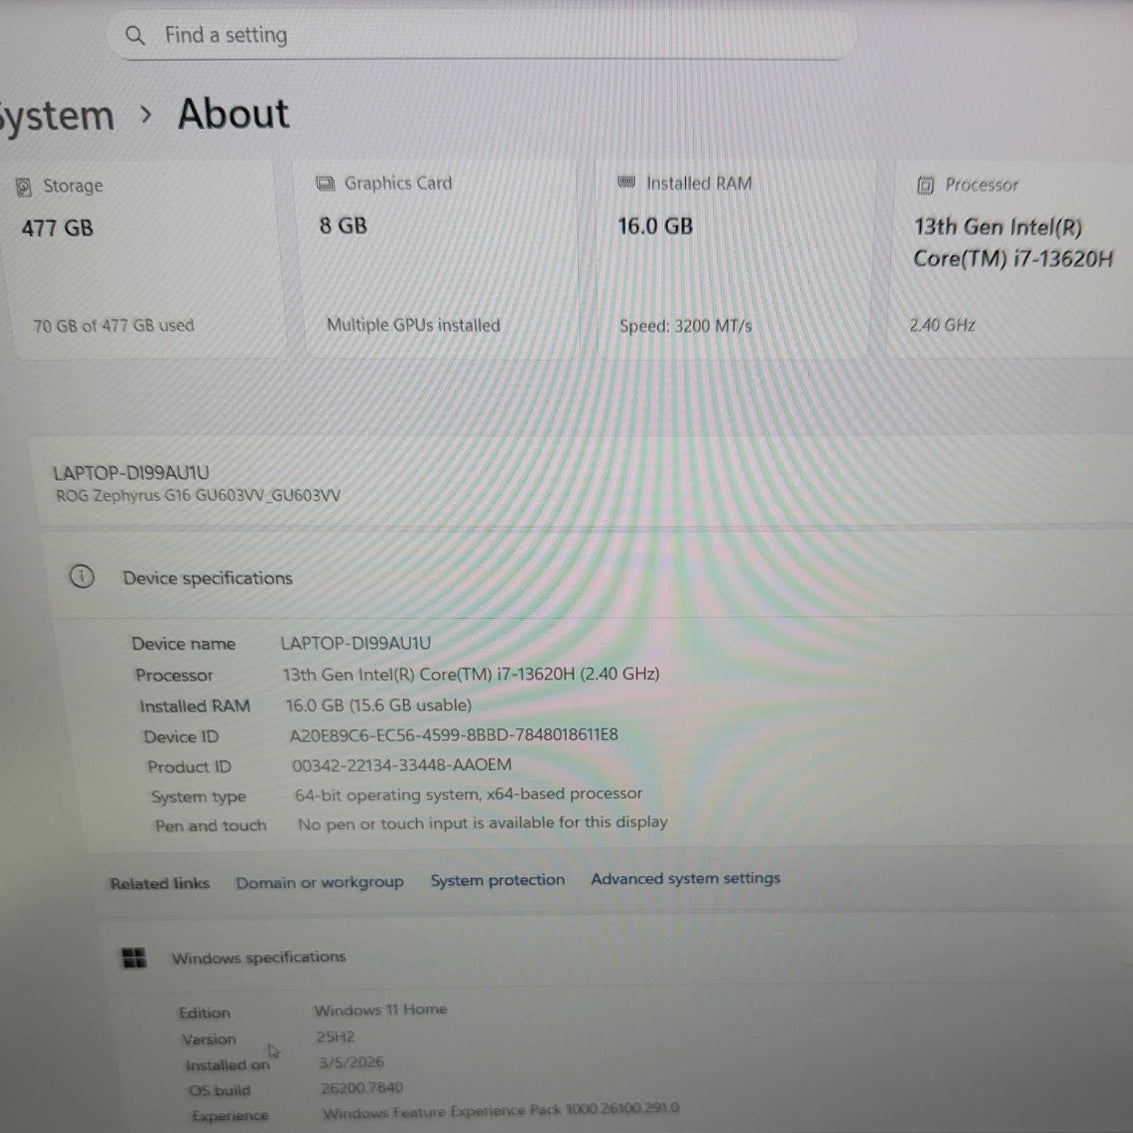The width and height of the screenshot is (1133, 1133).
Task: Click the 70 GB used storage indicator
Action: [111, 325]
